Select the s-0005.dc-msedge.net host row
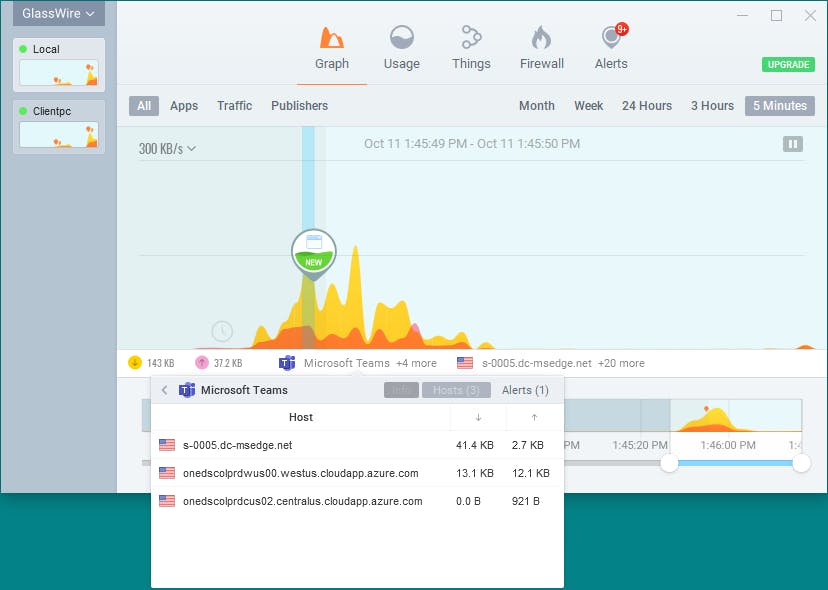The width and height of the screenshot is (828, 590). [357, 445]
